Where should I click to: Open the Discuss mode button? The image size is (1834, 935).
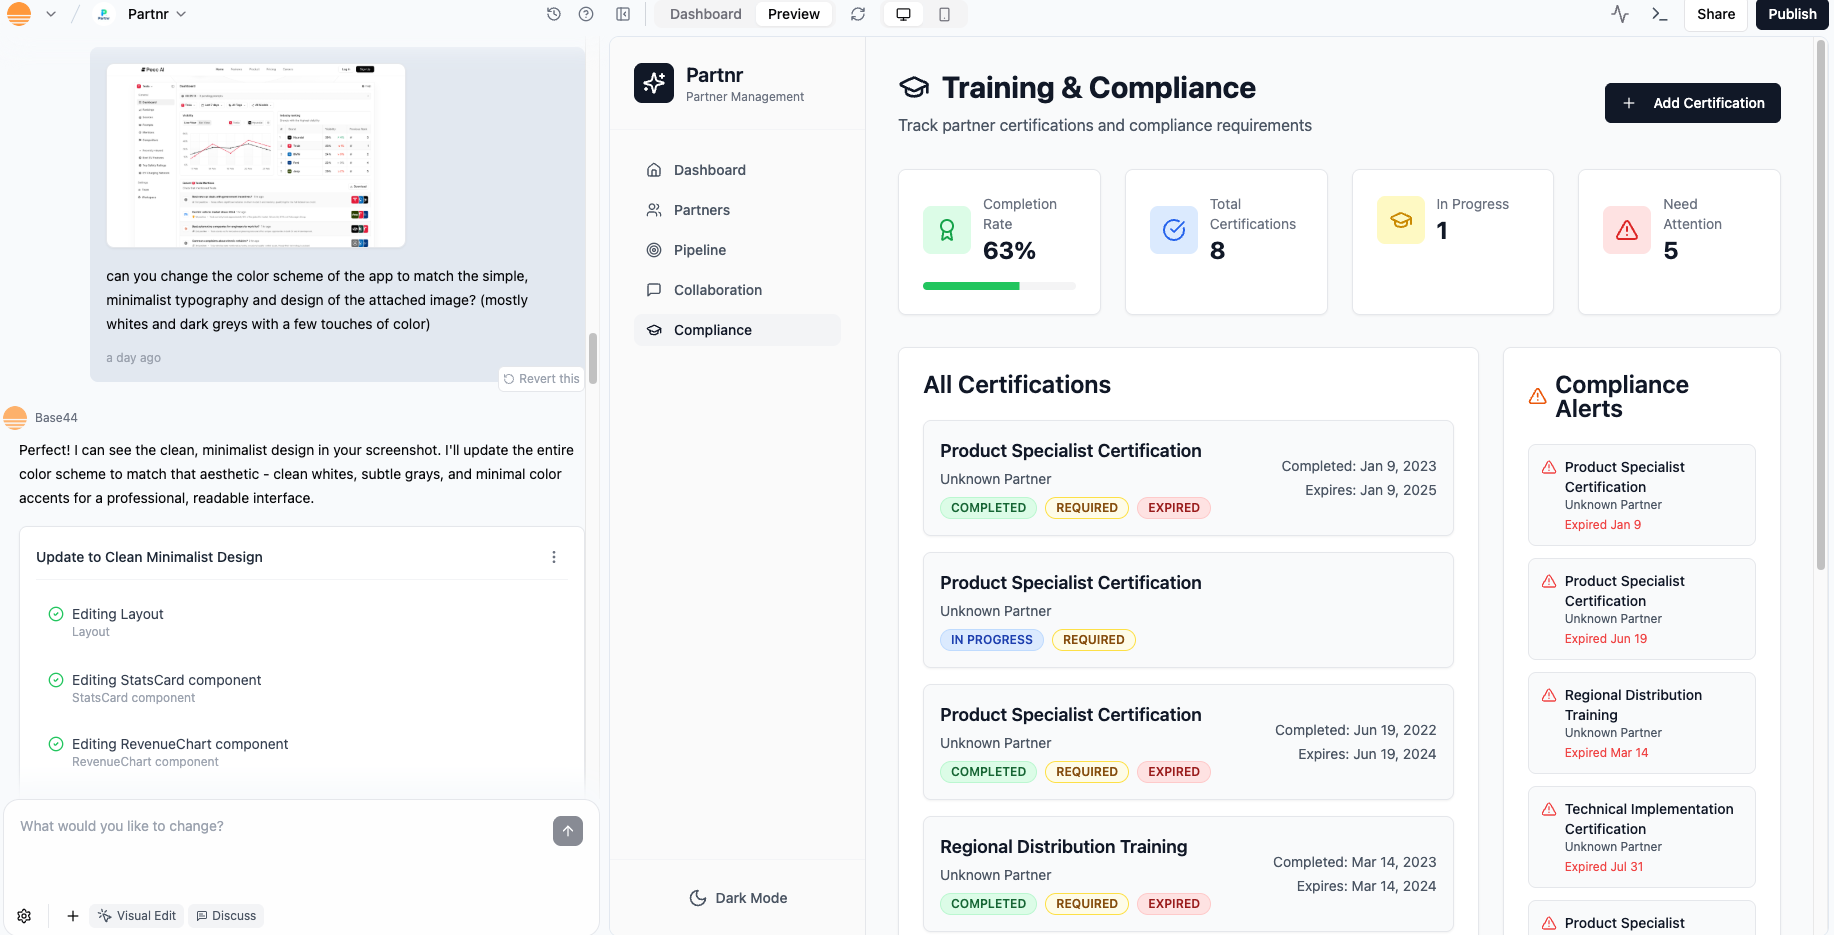coord(226,916)
